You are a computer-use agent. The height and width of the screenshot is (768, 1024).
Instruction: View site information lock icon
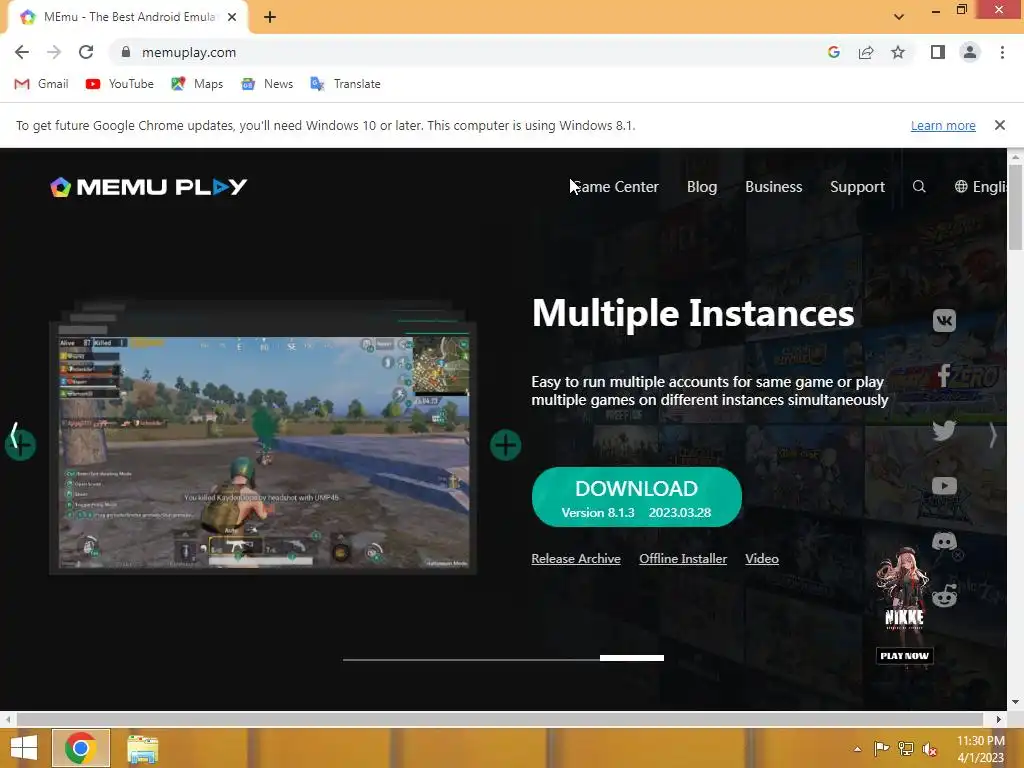click(x=126, y=52)
